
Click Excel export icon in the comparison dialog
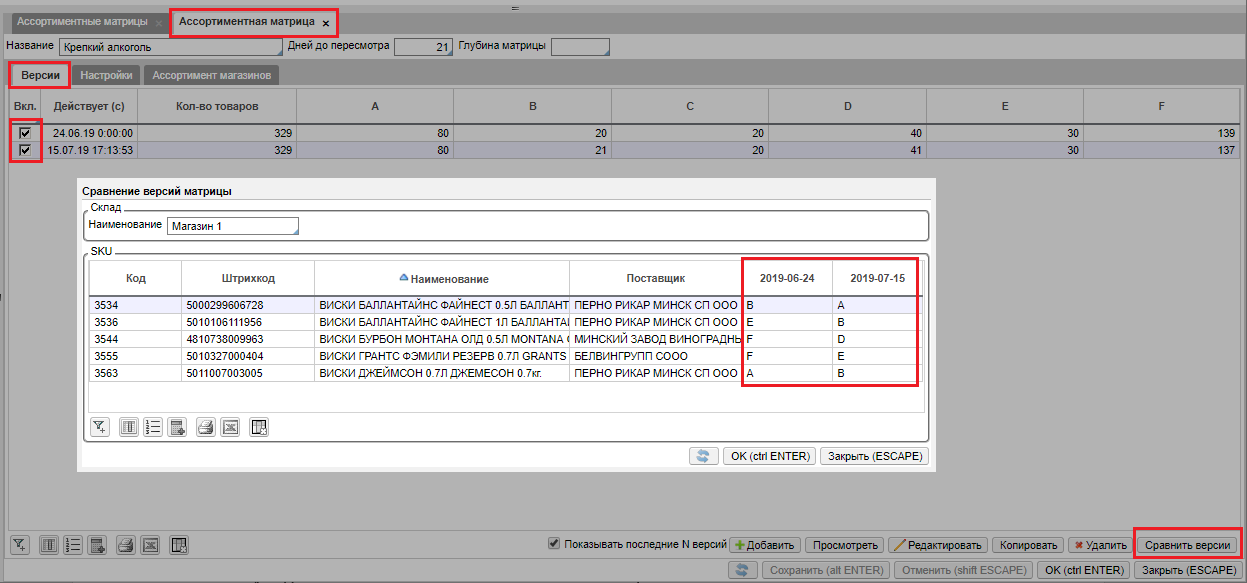point(231,428)
